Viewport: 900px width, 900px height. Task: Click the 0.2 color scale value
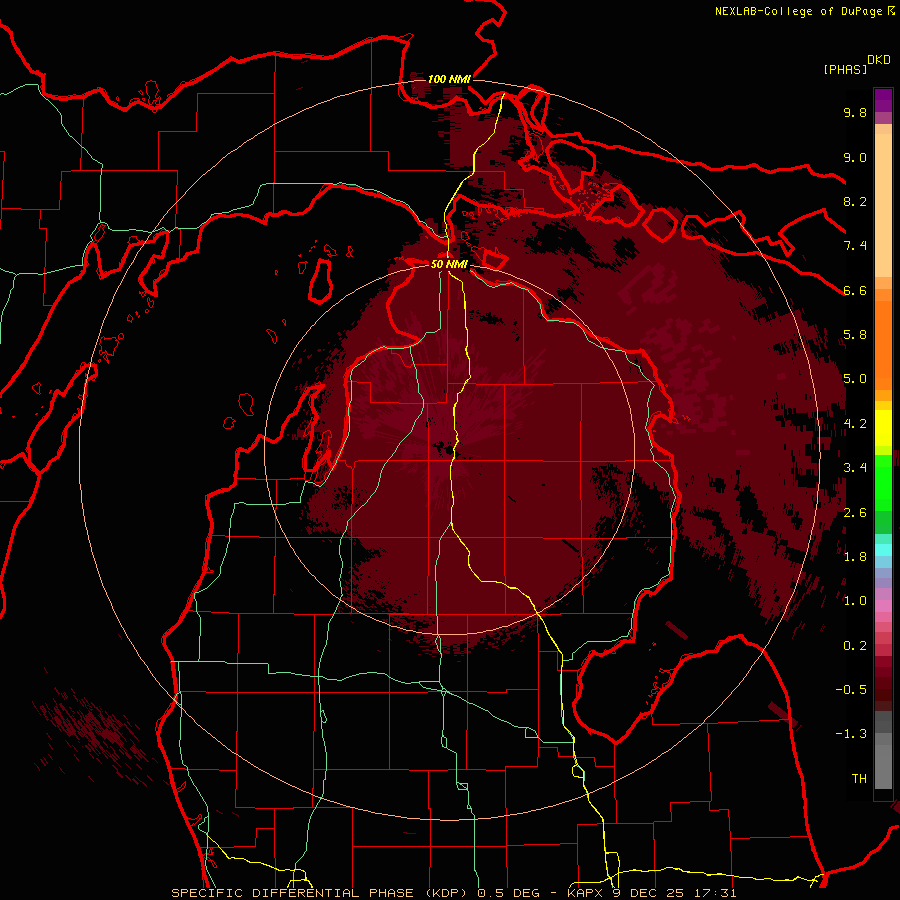[855, 646]
